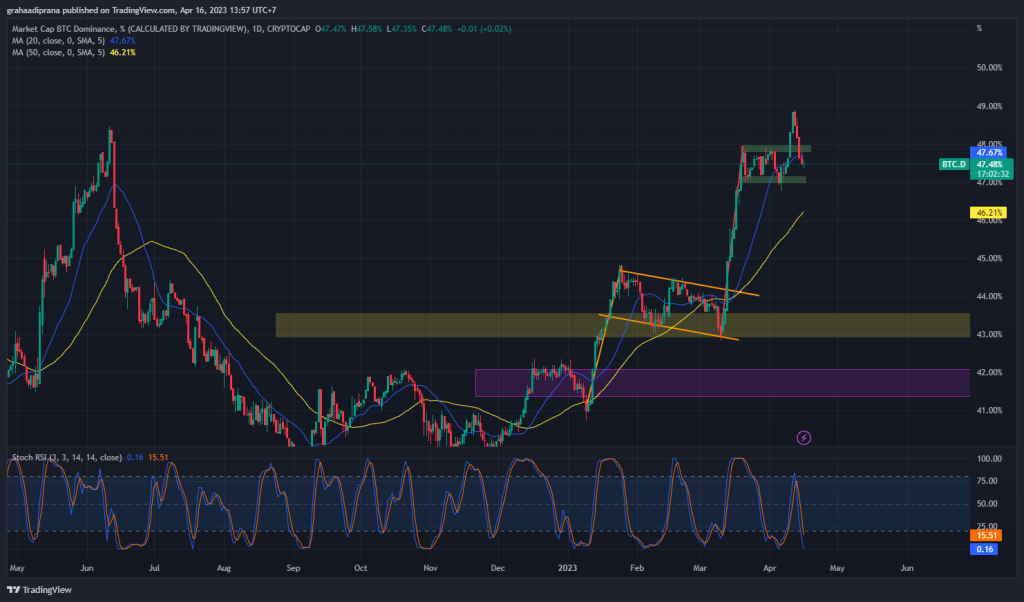
Task: Click the 49.00% price axis label
Action: click(989, 106)
